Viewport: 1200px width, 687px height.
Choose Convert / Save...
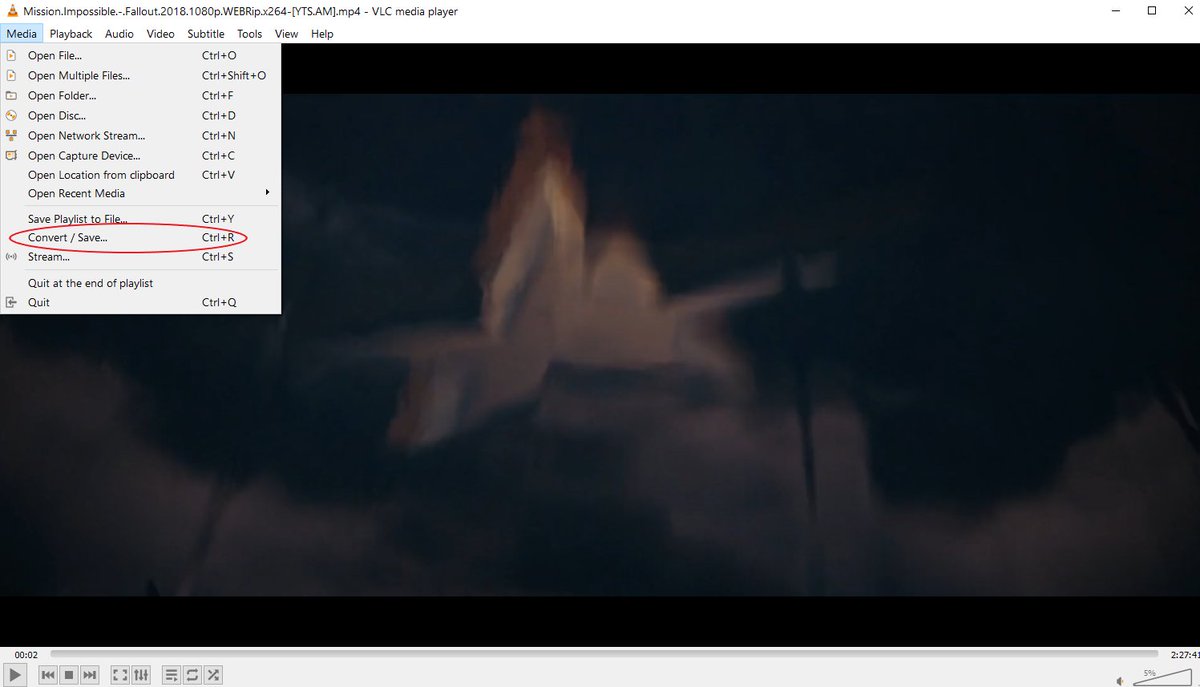[x=140, y=238]
